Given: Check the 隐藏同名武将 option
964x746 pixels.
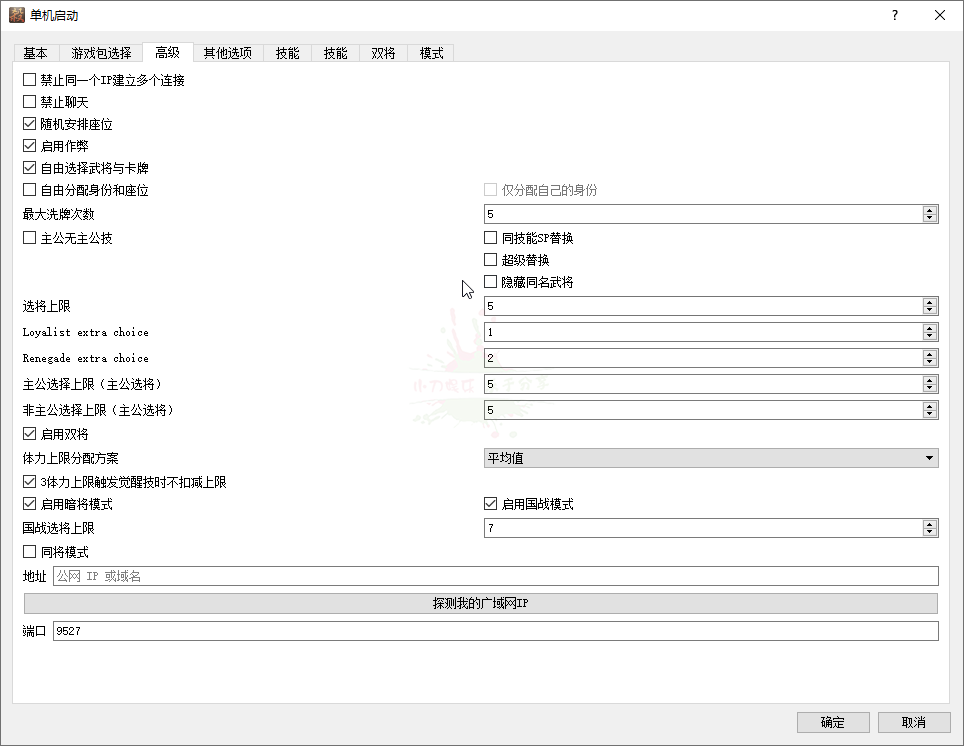Looking at the screenshot, I should (x=491, y=282).
